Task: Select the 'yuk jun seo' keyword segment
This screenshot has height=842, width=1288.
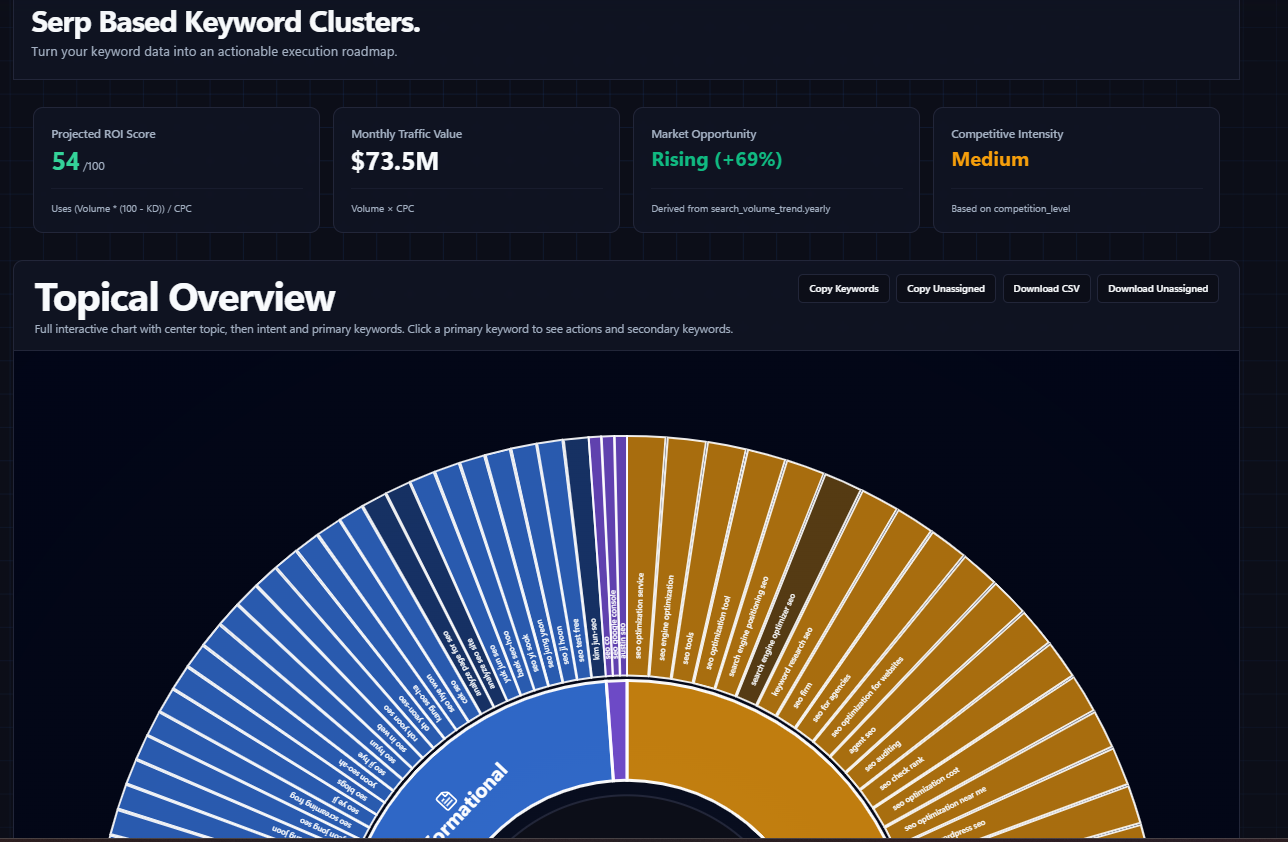Action: point(467,587)
